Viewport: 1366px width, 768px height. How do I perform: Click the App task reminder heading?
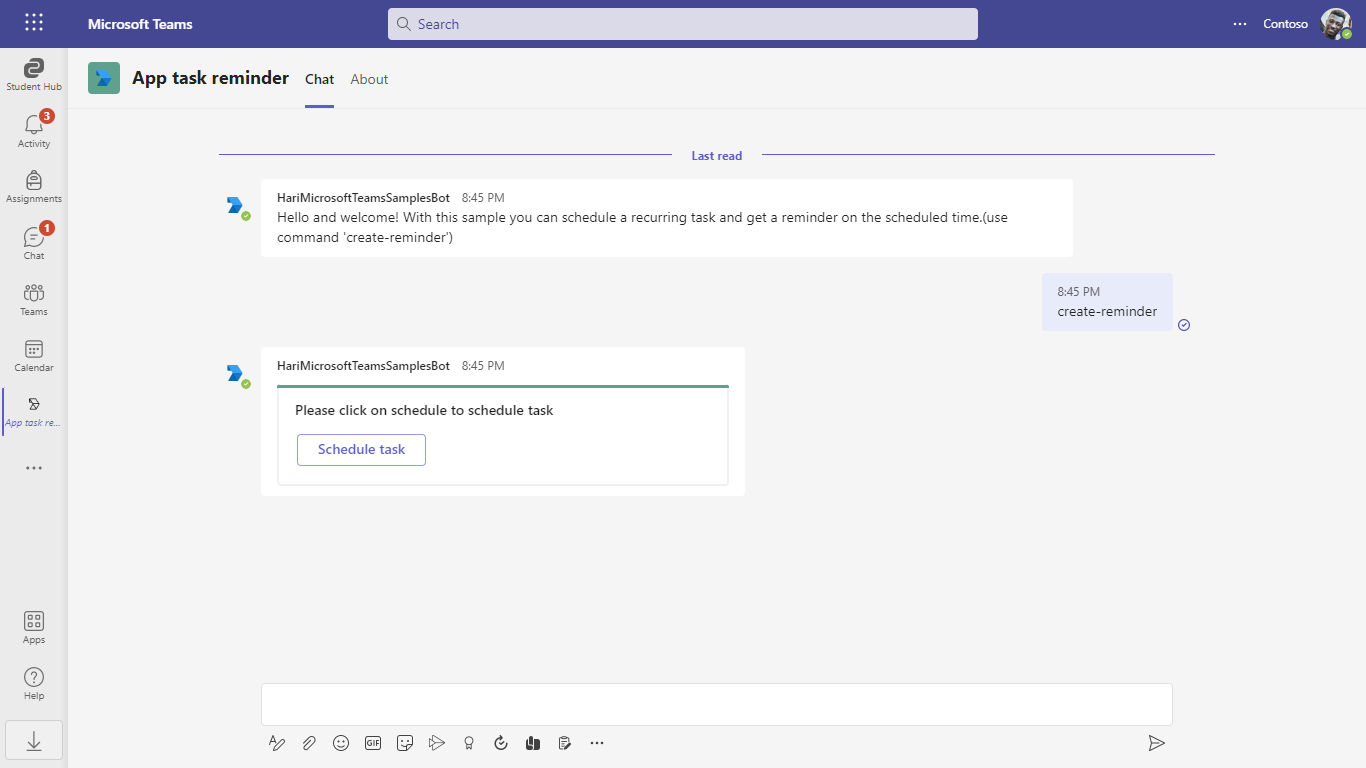210,78
